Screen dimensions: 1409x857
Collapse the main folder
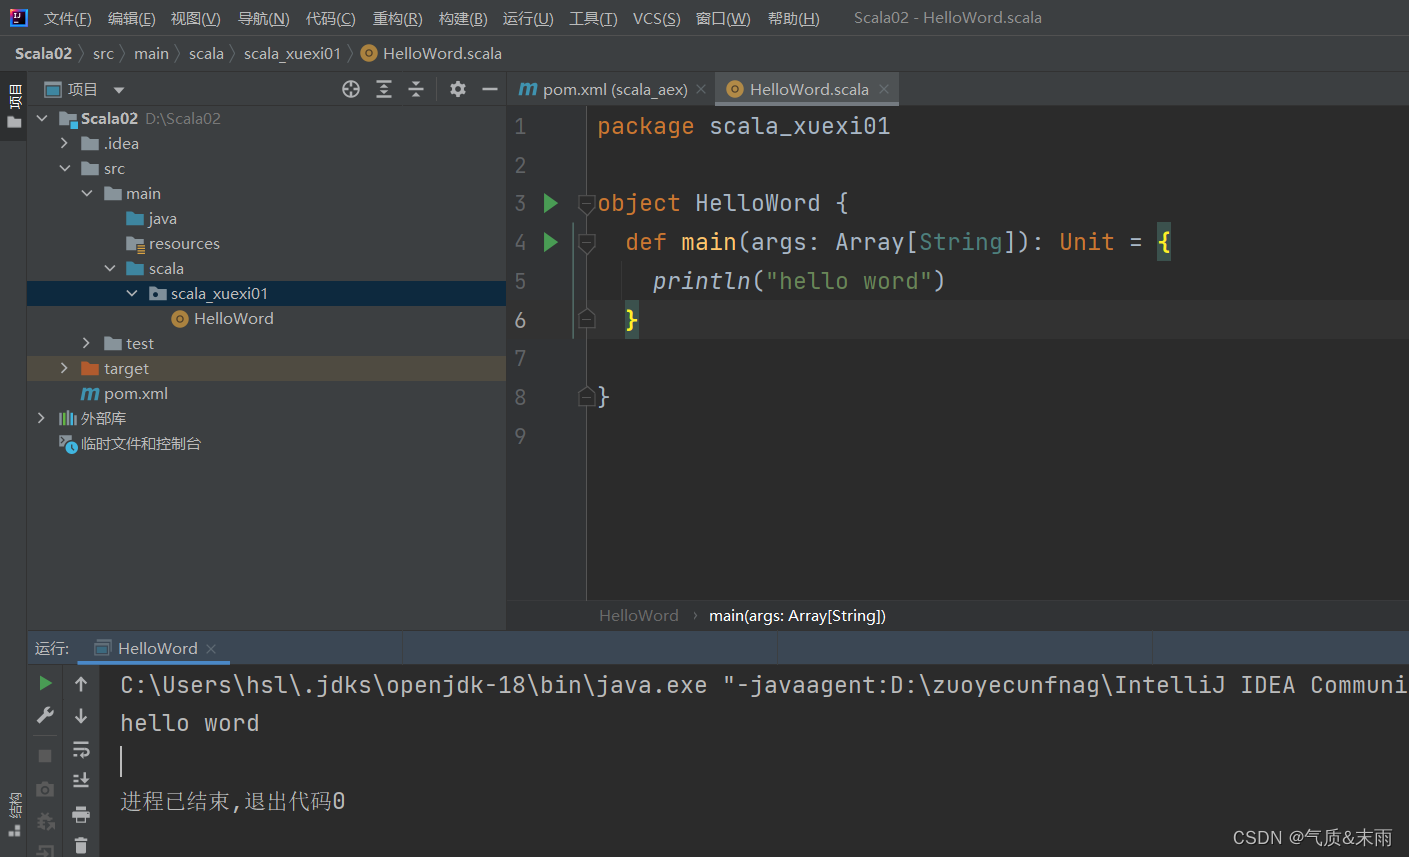pos(87,193)
